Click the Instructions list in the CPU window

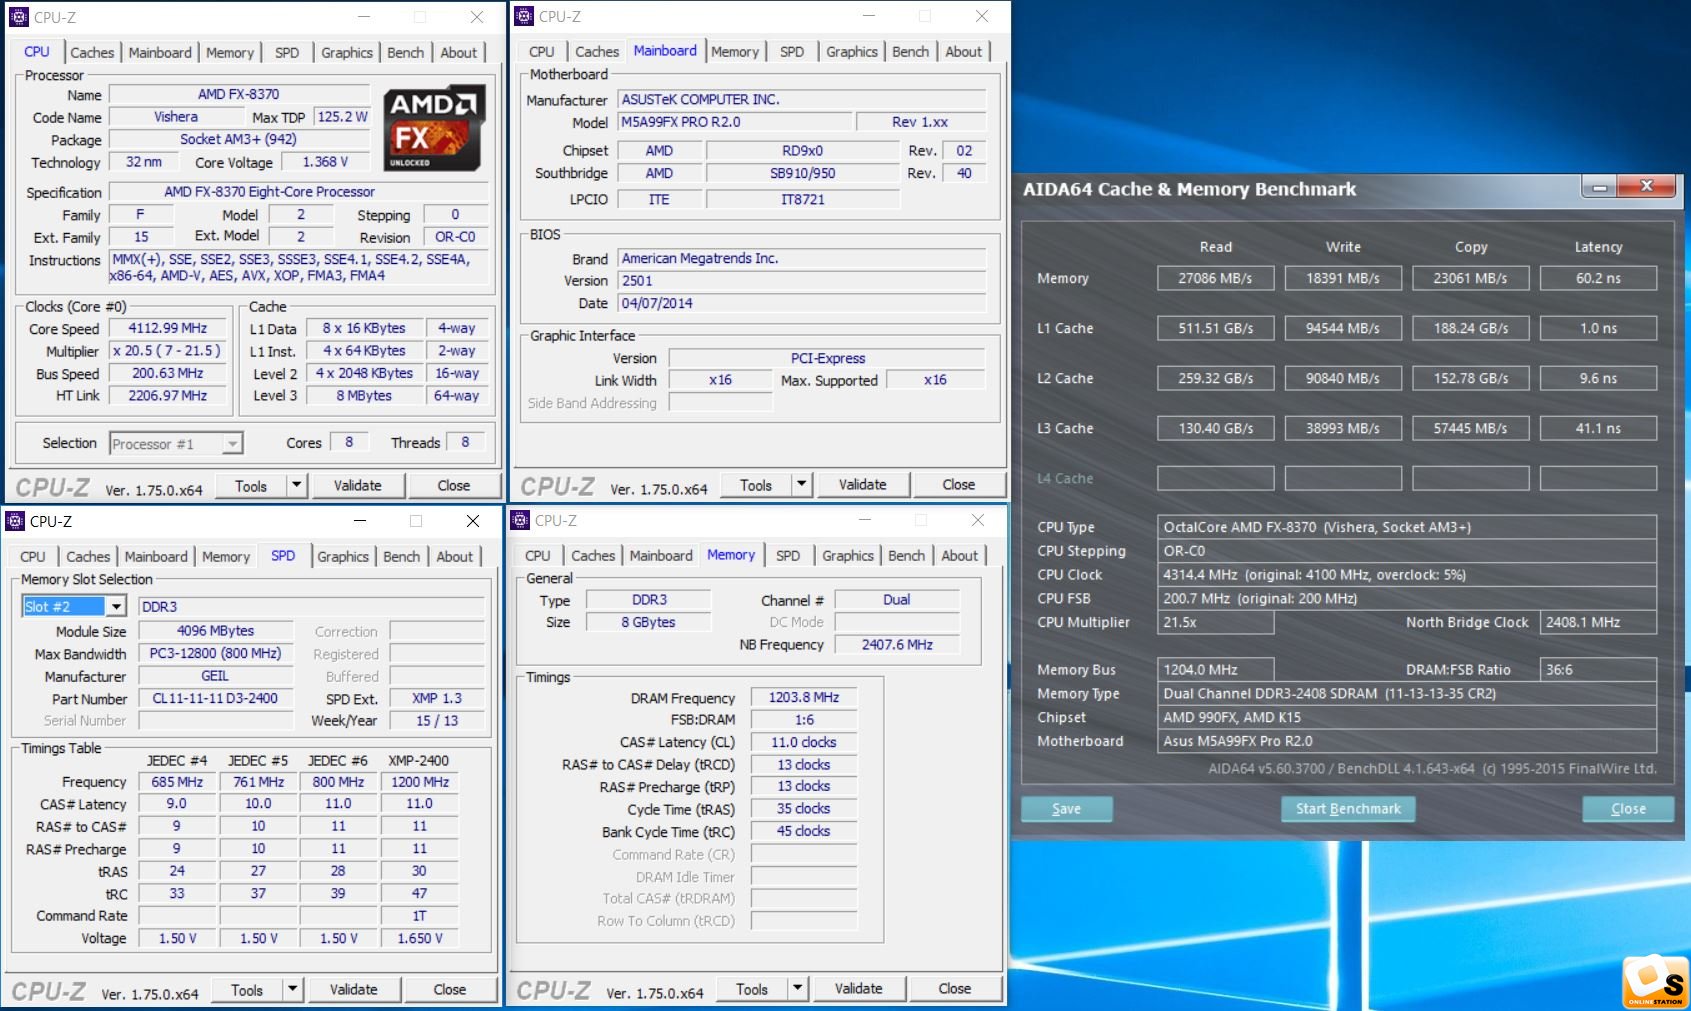point(299,267)
